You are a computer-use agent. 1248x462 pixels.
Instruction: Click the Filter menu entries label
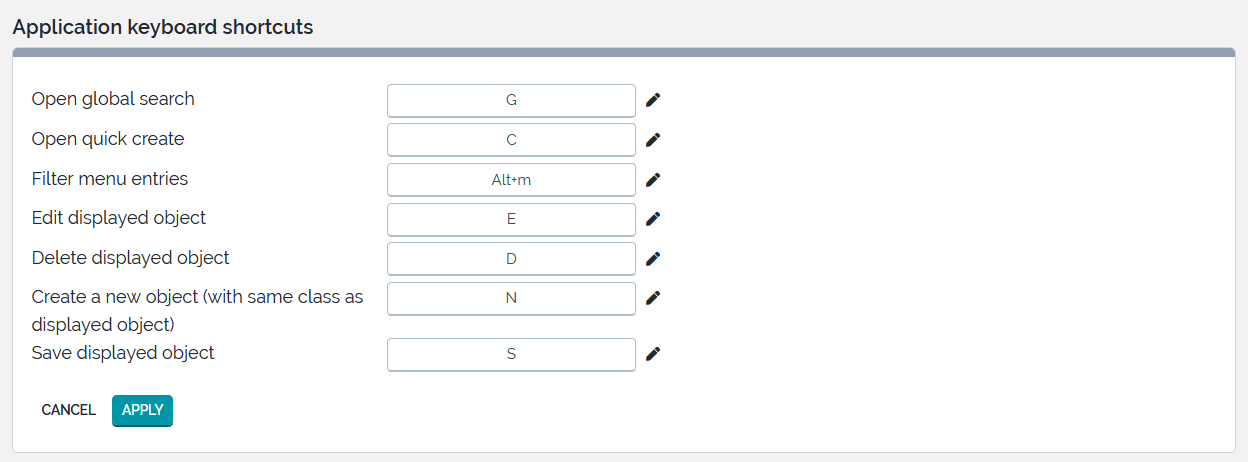(x=110, y=179)
